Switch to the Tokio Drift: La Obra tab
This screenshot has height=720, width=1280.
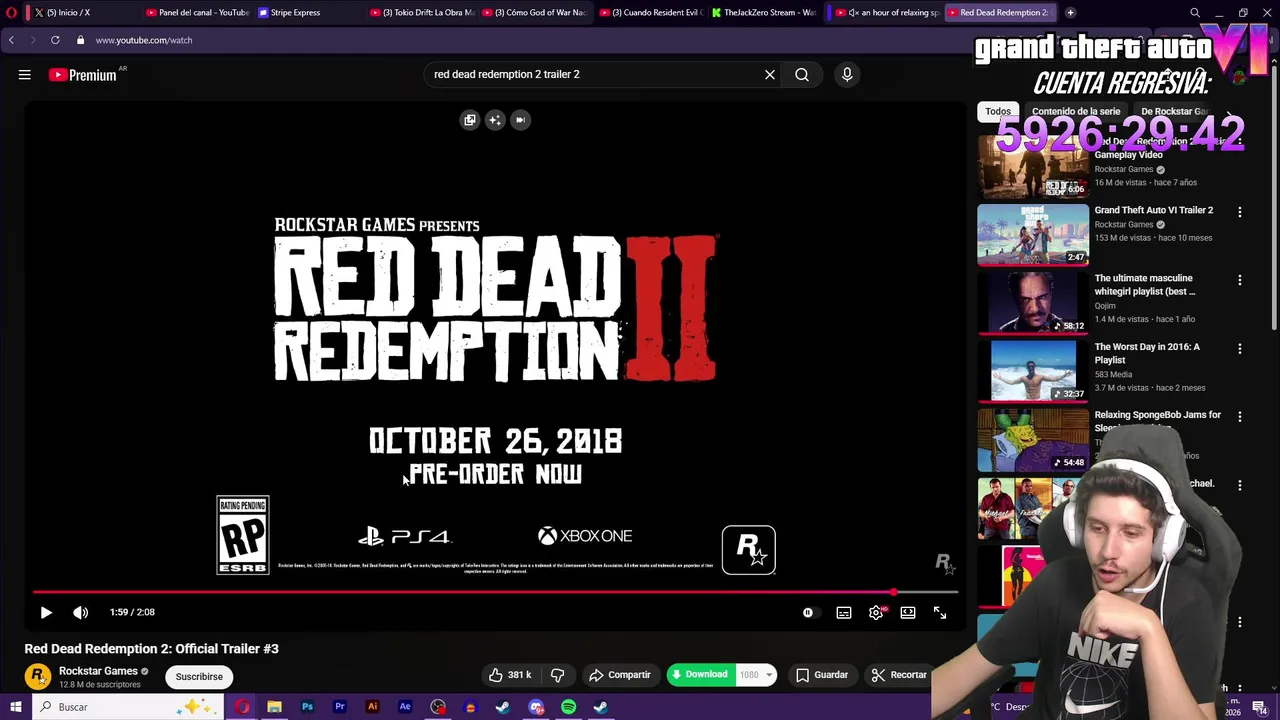[420, 13]
